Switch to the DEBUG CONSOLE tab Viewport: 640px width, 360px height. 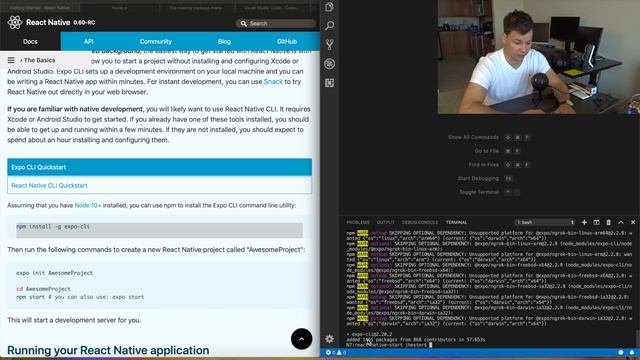(x=420, y=222)
